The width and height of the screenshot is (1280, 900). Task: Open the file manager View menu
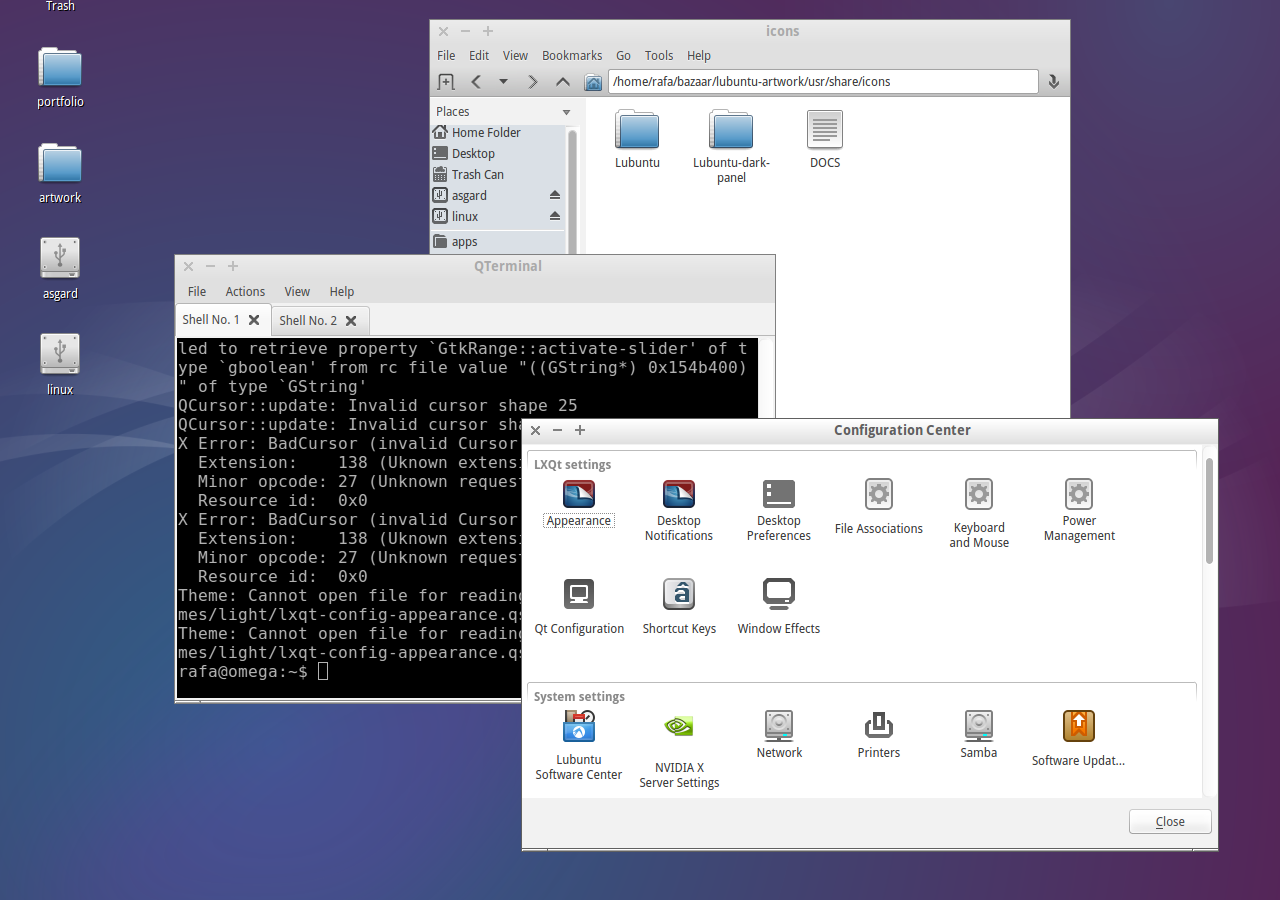pyautogui.click(x=515, y=55)
